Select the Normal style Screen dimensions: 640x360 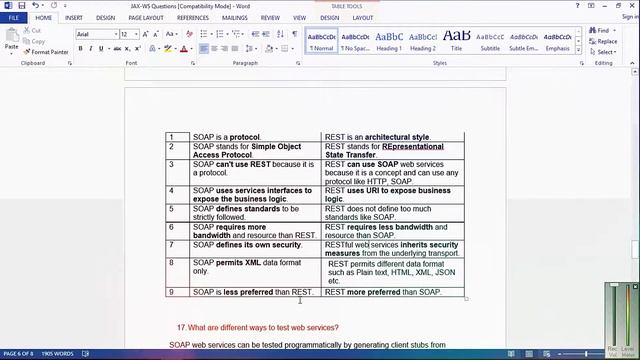322,41
